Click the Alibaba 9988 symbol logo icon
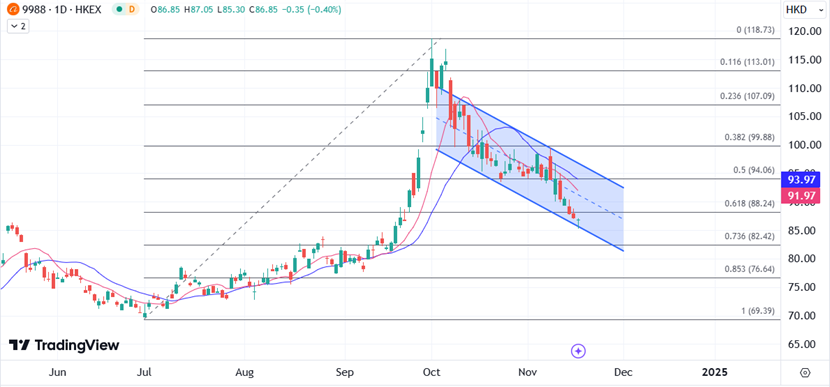 coord(14,10)
